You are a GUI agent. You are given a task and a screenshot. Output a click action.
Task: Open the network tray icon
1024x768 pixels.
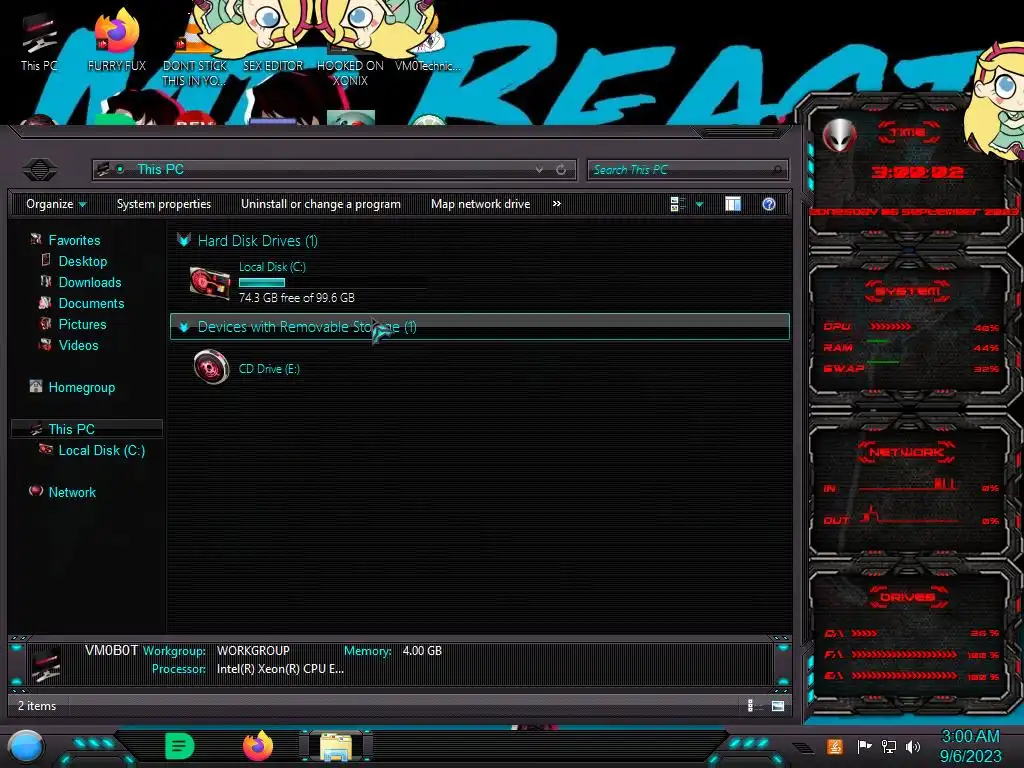(x=889, y=746)
